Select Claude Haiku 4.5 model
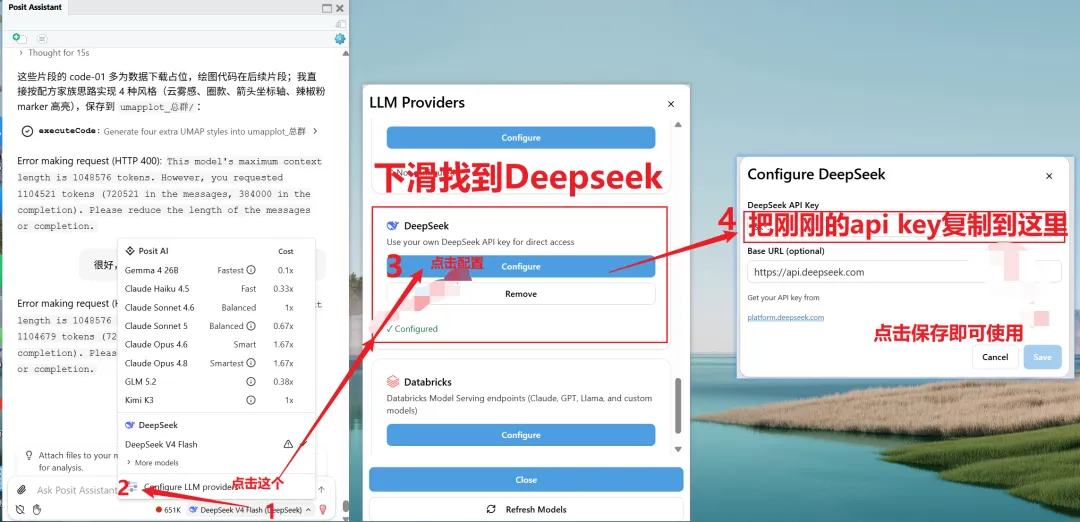 coord(216,289)
